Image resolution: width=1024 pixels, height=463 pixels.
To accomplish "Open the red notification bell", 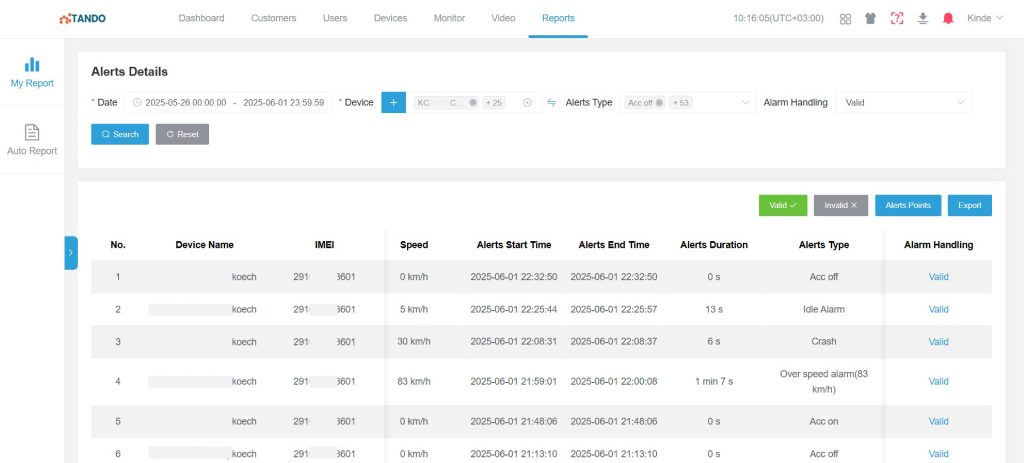I will coord(948,18).
